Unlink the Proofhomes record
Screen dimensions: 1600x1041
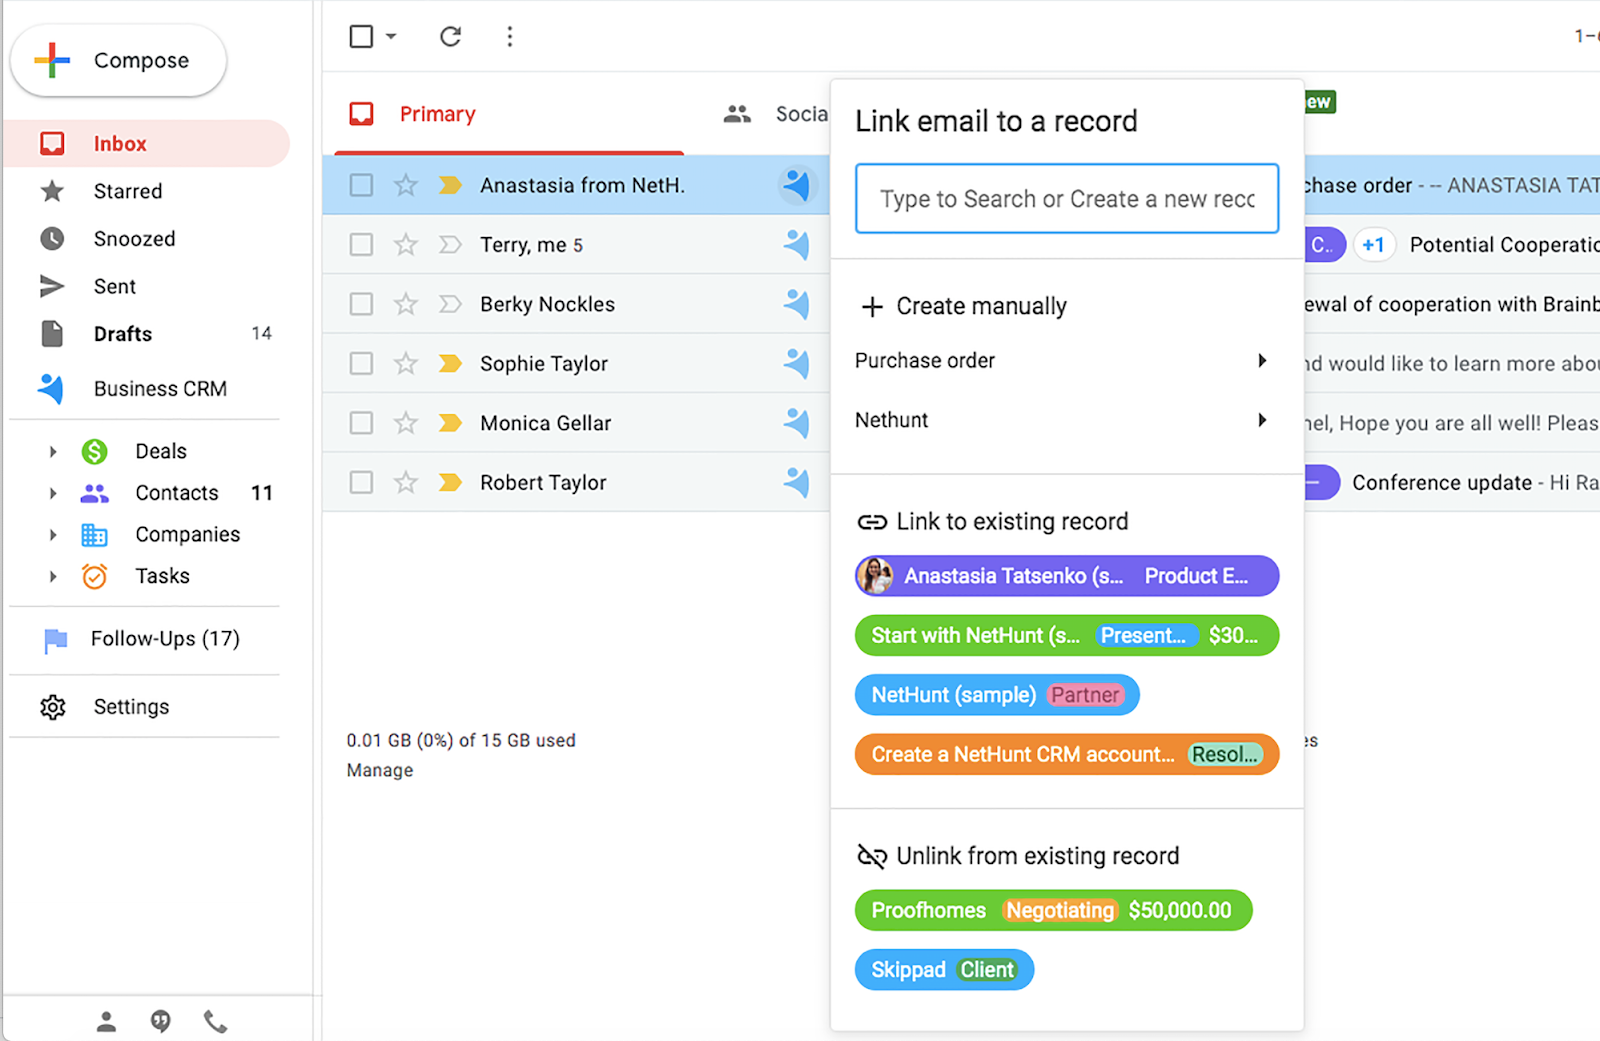click(1053, 911)
